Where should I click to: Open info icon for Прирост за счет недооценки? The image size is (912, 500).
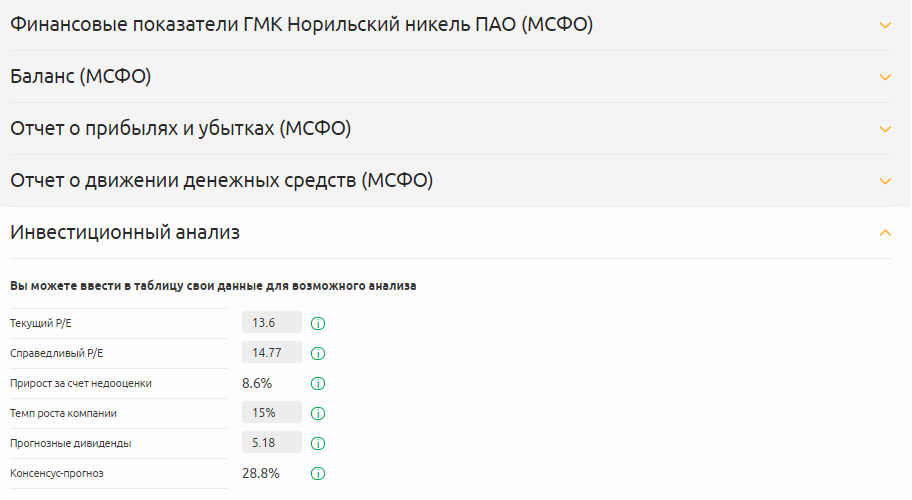(319, 383)
